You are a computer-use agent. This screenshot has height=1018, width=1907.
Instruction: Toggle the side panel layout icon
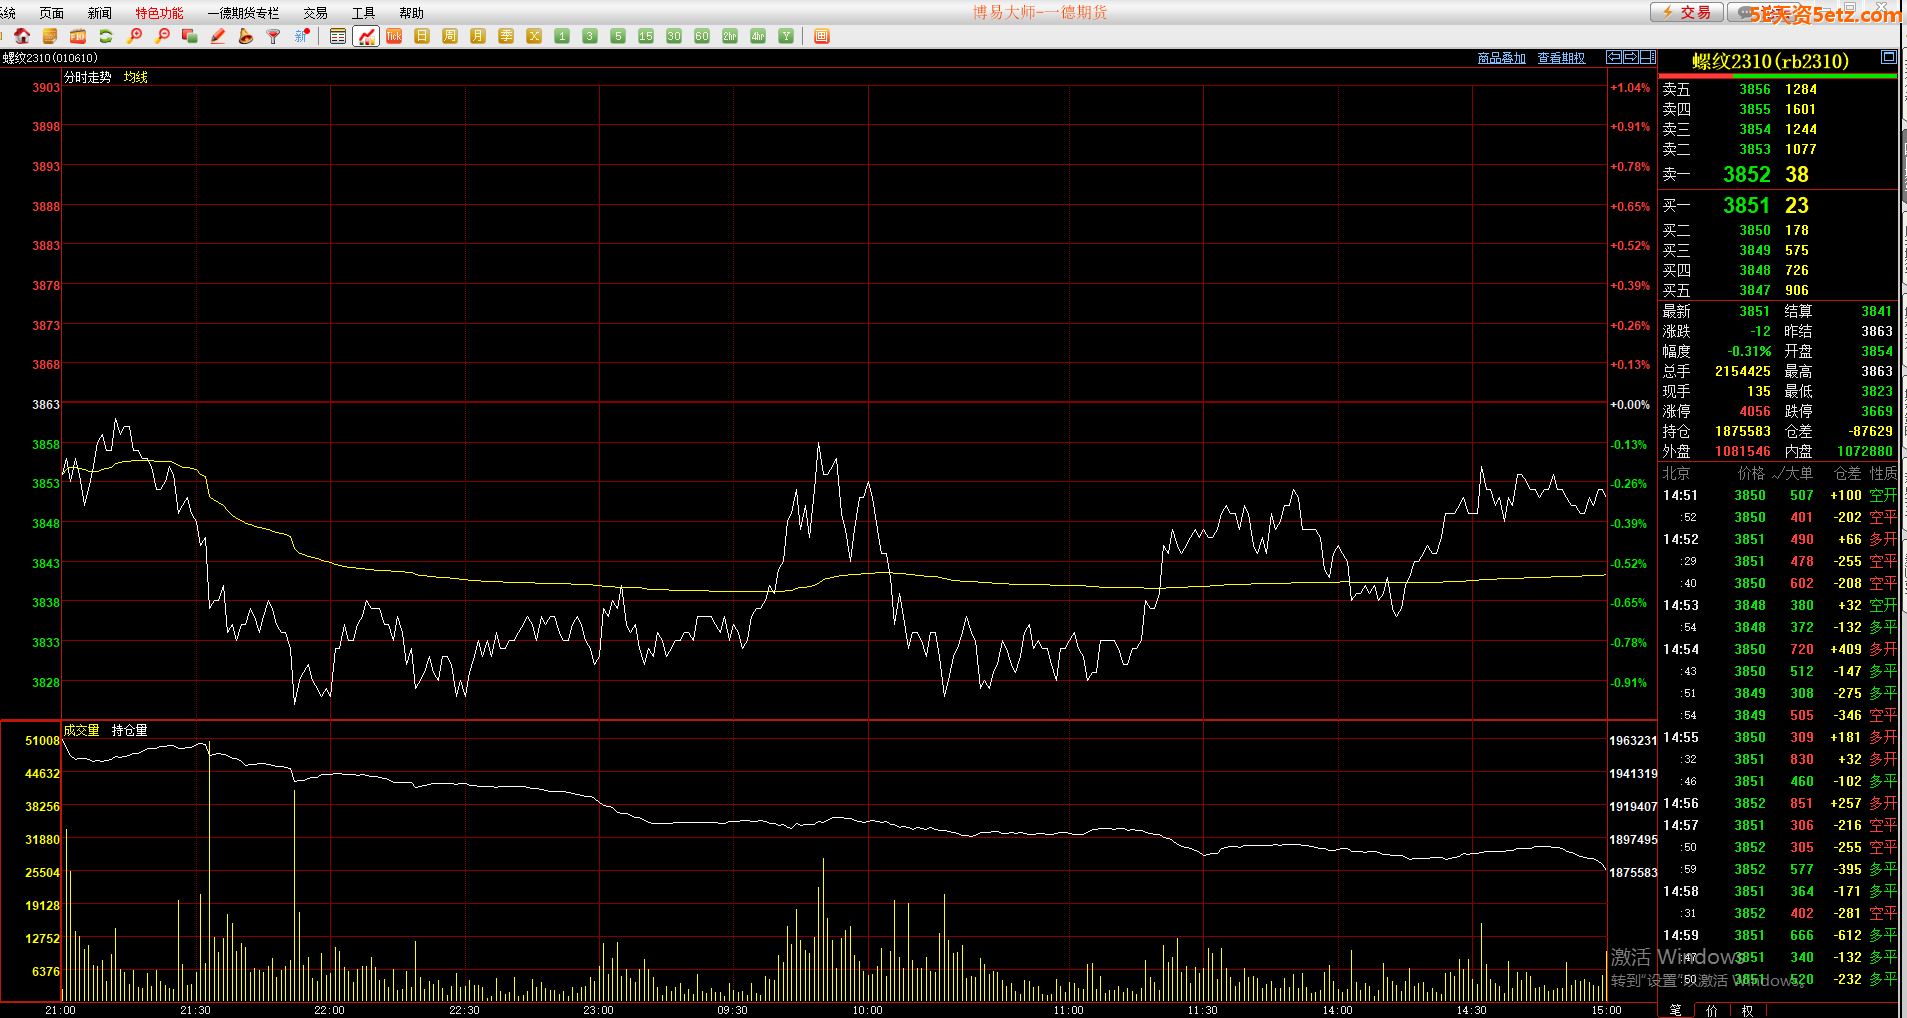1648,57
